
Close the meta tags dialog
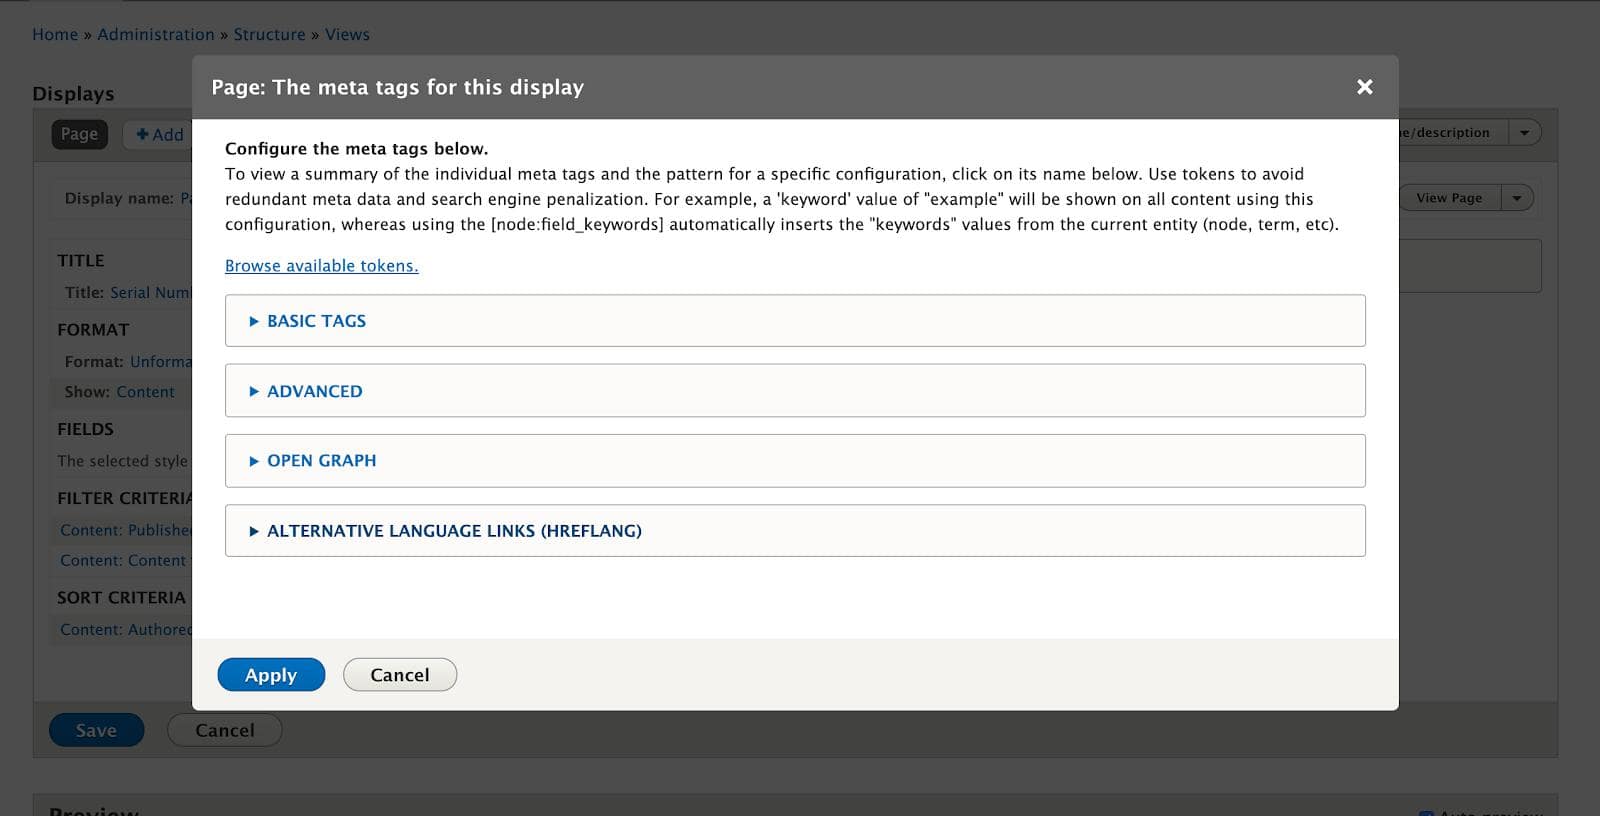pyautogui.click(x=1364, y=87)
